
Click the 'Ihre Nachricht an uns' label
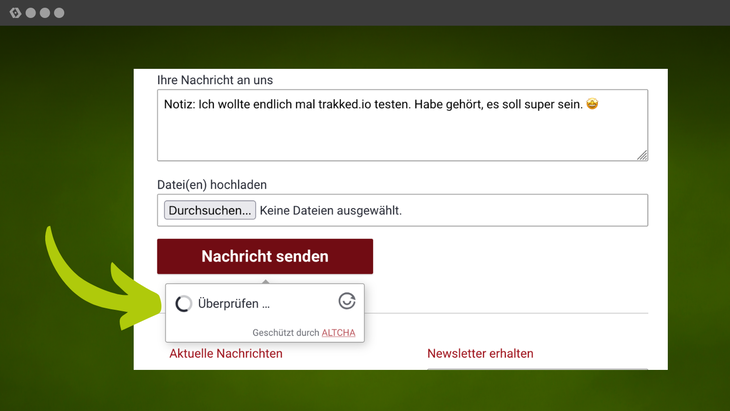pyautogui.click(x=215, y=80)
